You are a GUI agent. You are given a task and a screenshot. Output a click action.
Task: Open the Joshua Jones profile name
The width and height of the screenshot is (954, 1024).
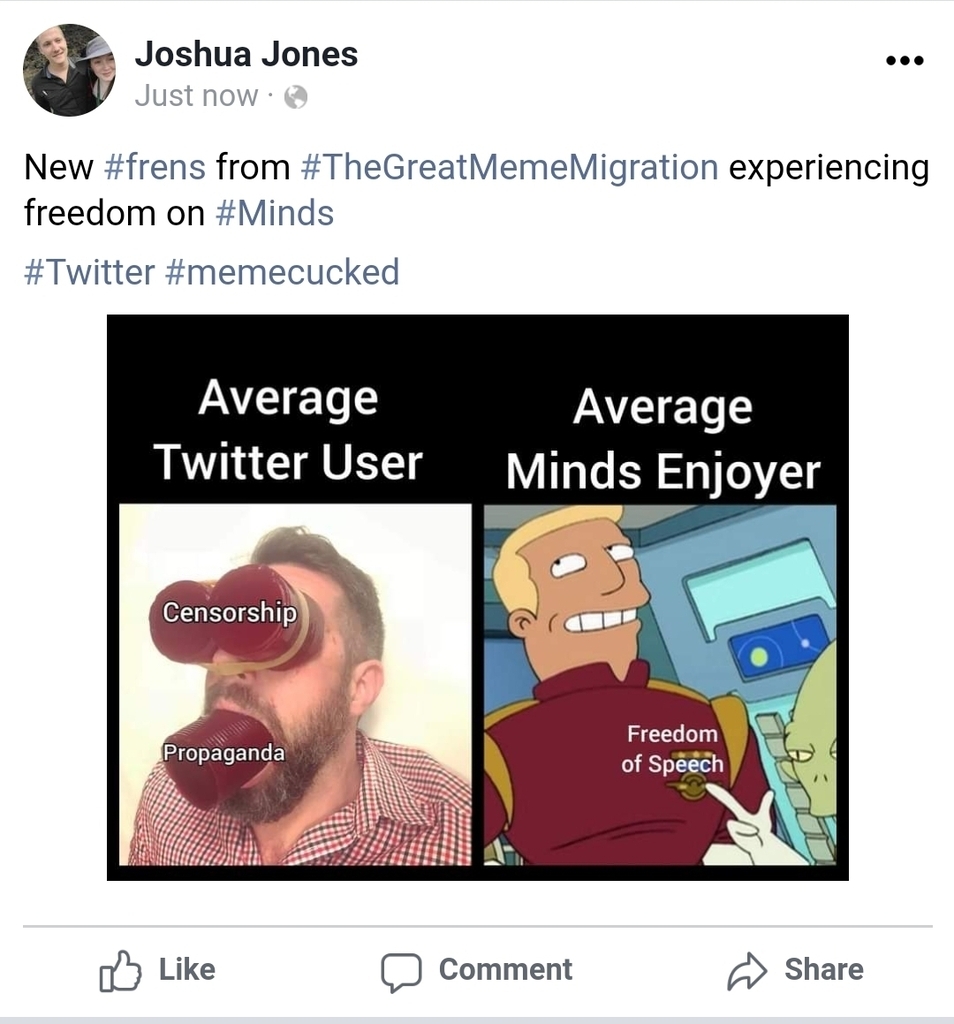point(246,54)
